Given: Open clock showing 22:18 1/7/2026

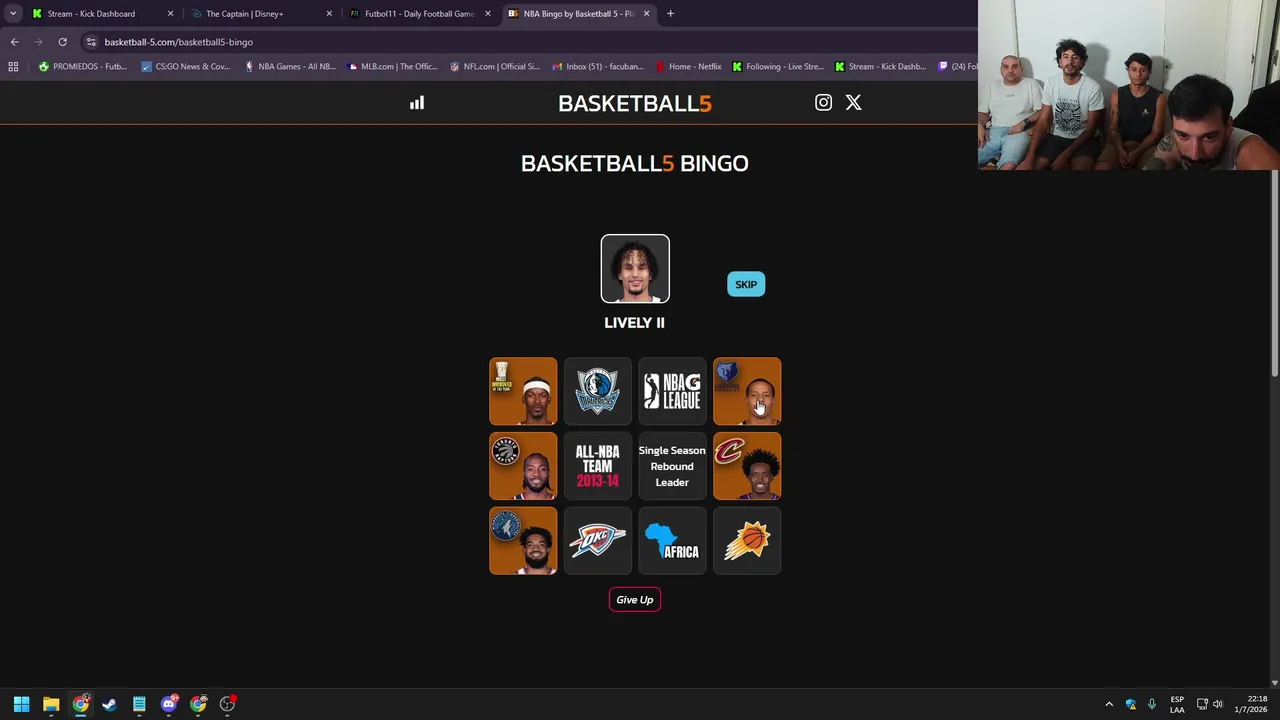Looking at the screenshot, I should [x=1250, y=704].
